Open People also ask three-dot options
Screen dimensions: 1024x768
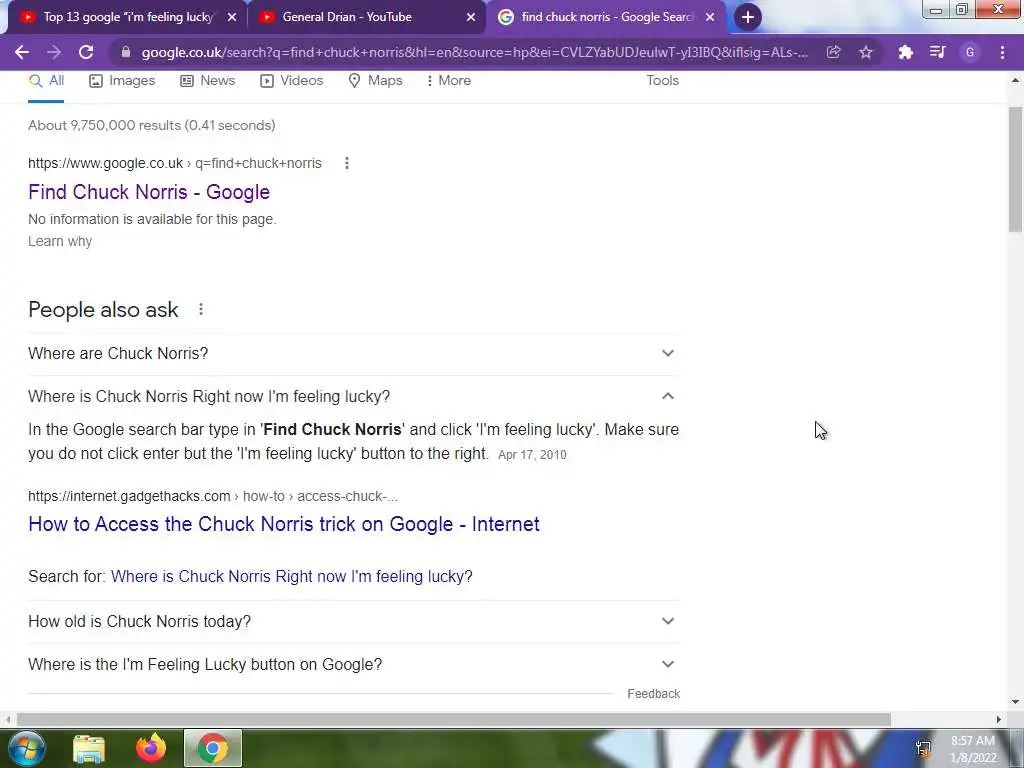pyautogui.click(x=200, y=310)
